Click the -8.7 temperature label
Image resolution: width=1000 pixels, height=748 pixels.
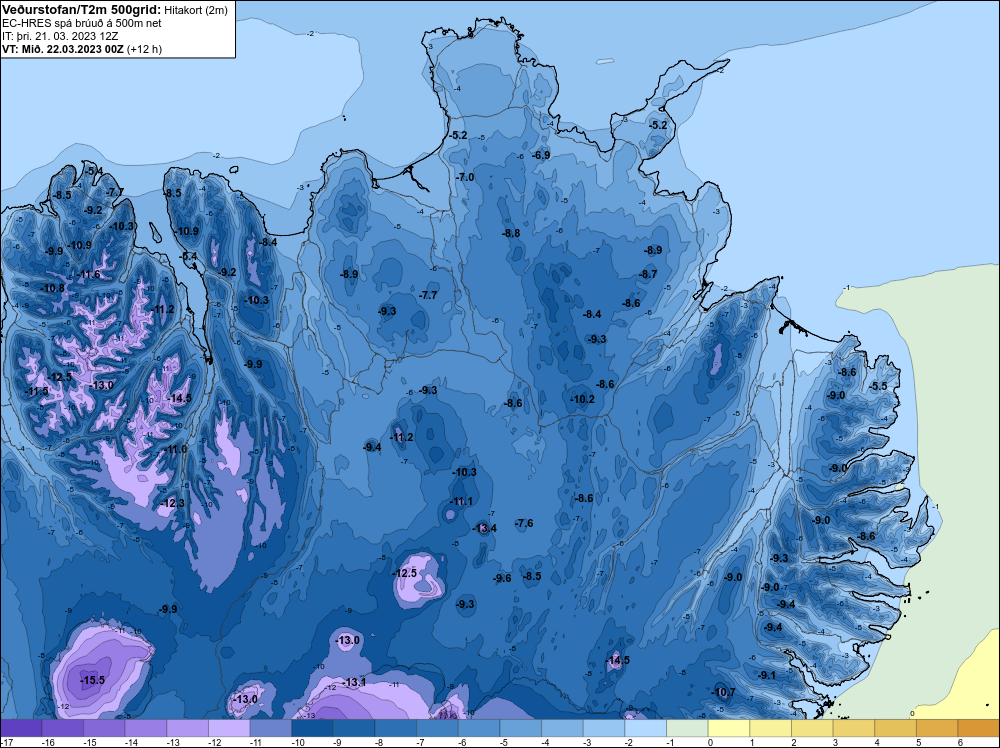tap(648, 274)
